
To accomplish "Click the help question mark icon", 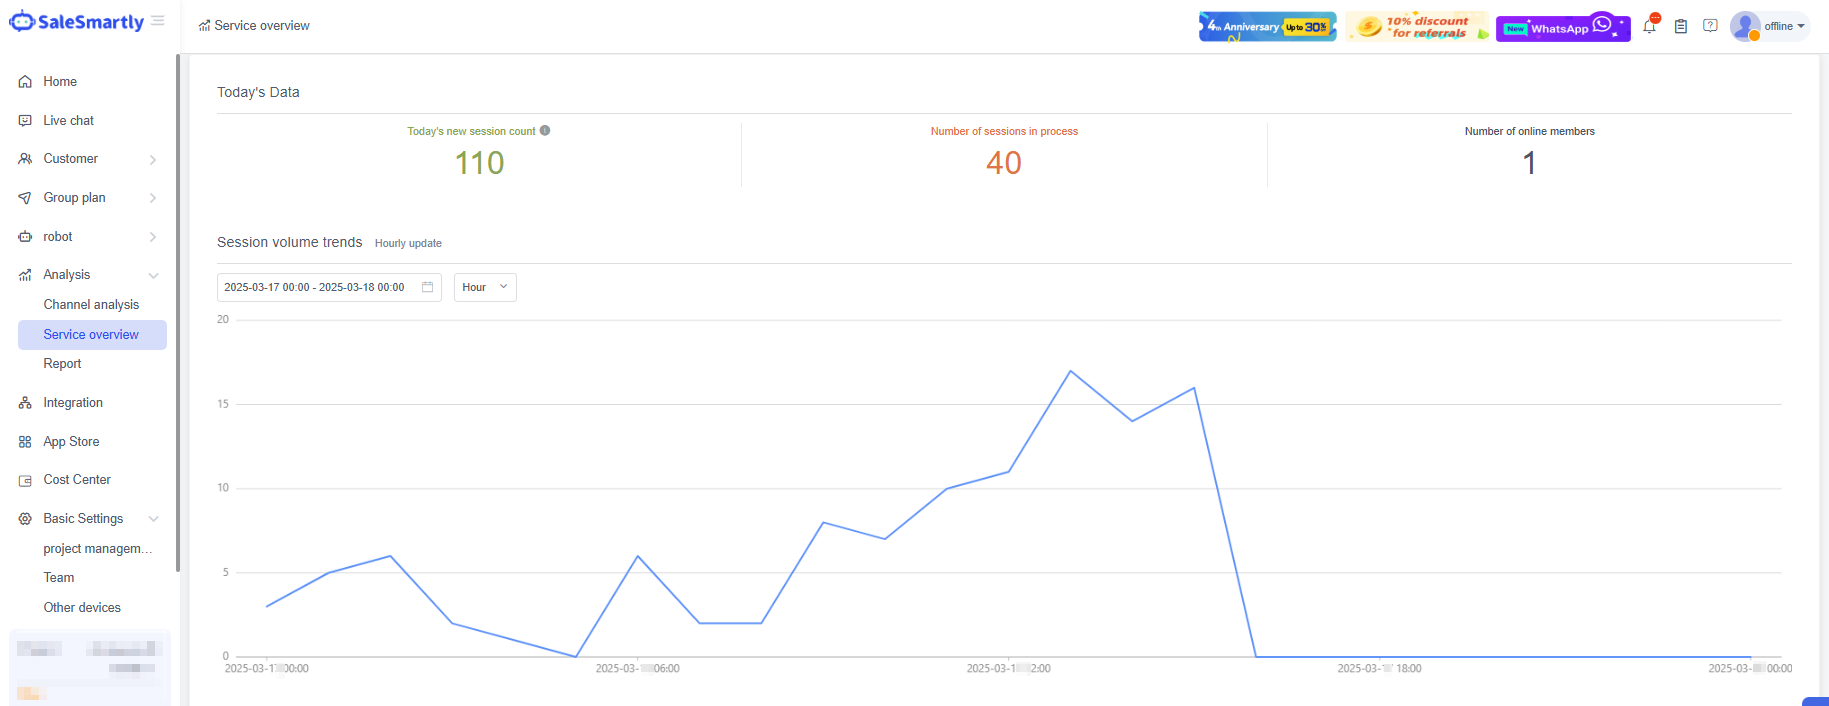I will coord(1710,26).
